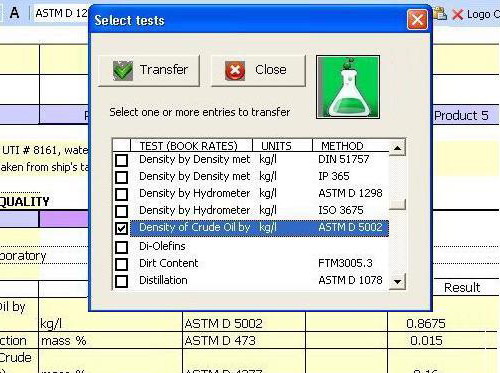Check the ISO 3675 Hydrometer test
This screenshot has width=500, height=373.
[x=121, y=211]
